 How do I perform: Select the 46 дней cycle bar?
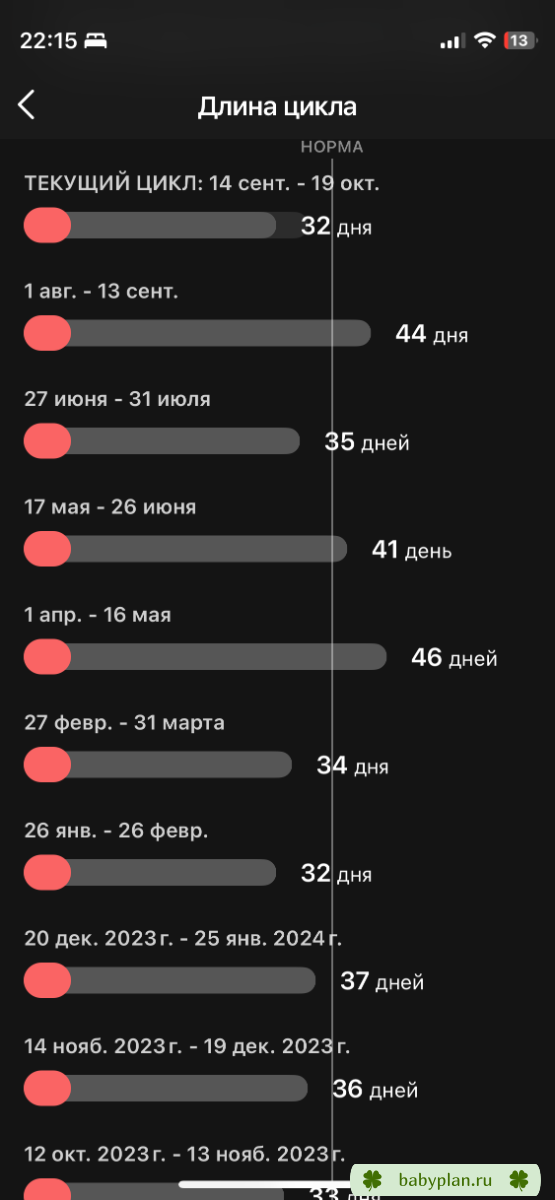click(205, 657)
